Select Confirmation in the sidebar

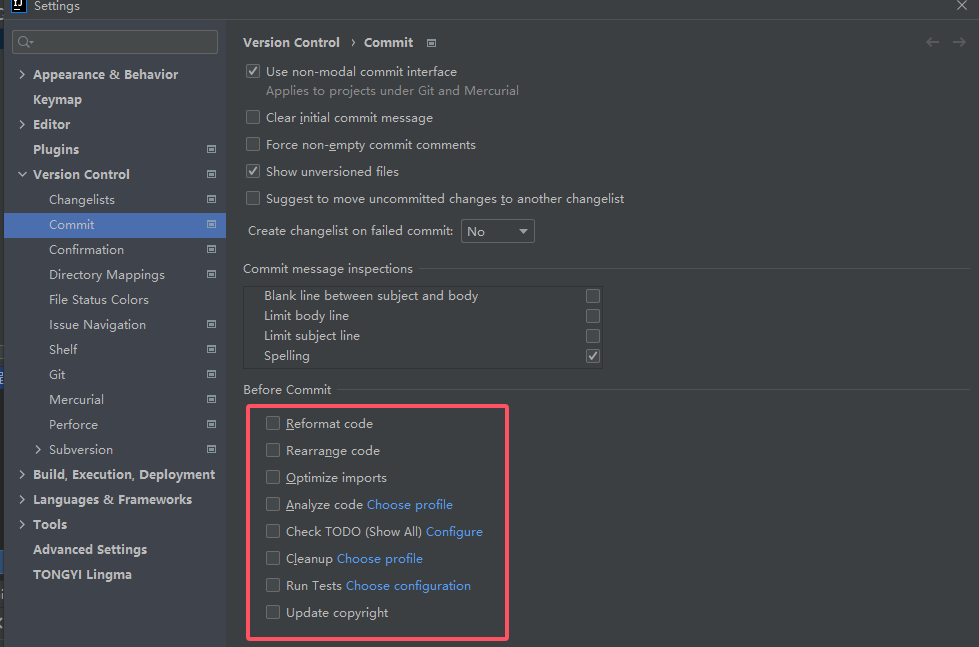[87, 249]
